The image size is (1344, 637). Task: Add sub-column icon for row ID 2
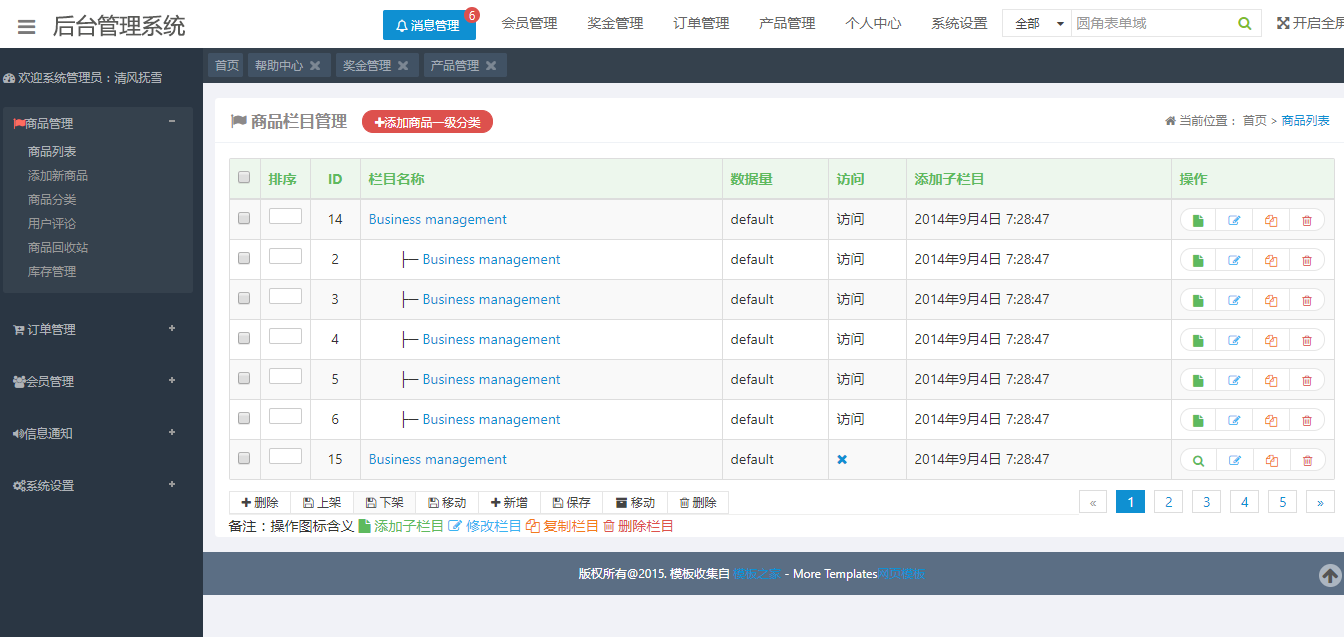[x=1198, y=260]
